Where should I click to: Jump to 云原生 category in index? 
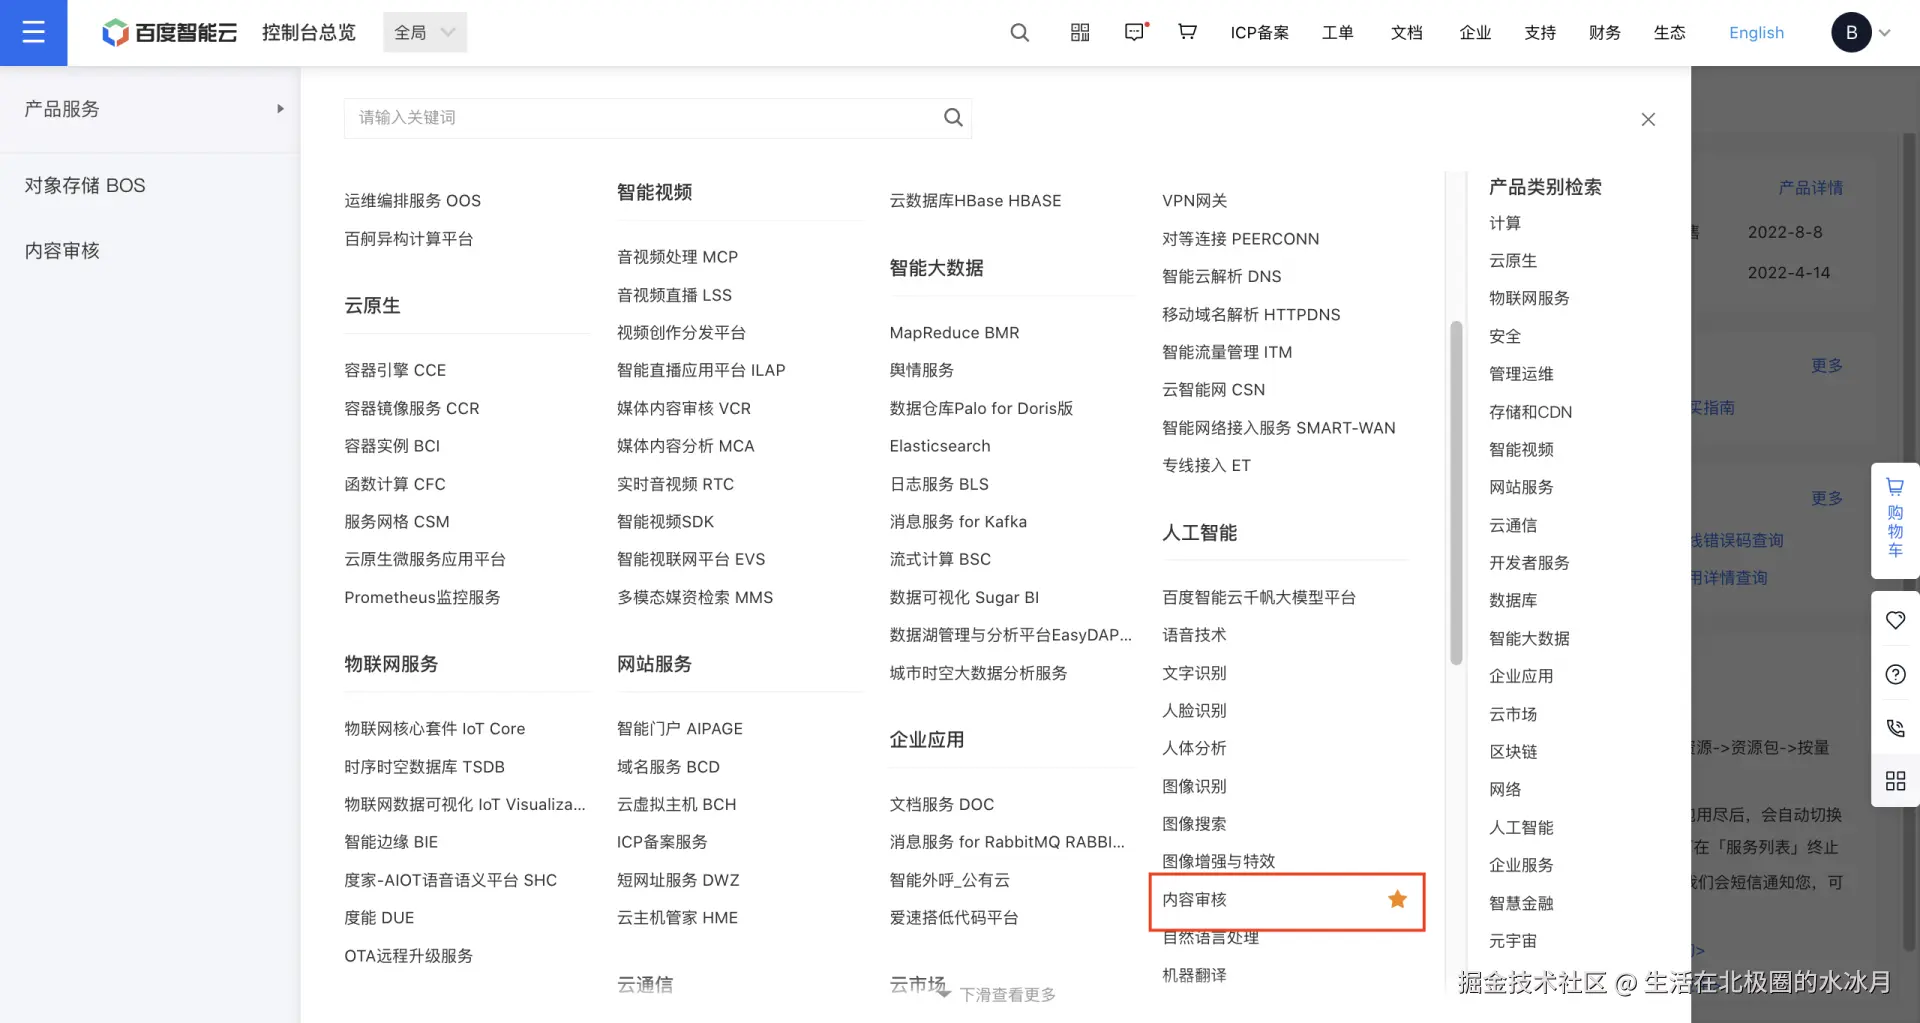(x=1512, y=261)
